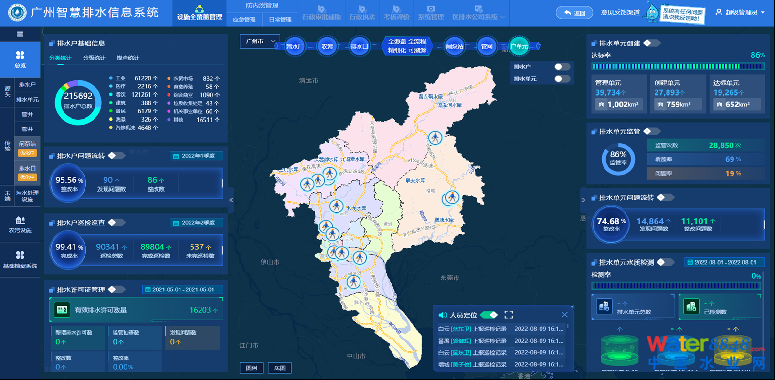This screenshot has height=380, width=775.
Task: Click the 返回 back button in header
Action: pyautogui.click(x=574, y=12)
